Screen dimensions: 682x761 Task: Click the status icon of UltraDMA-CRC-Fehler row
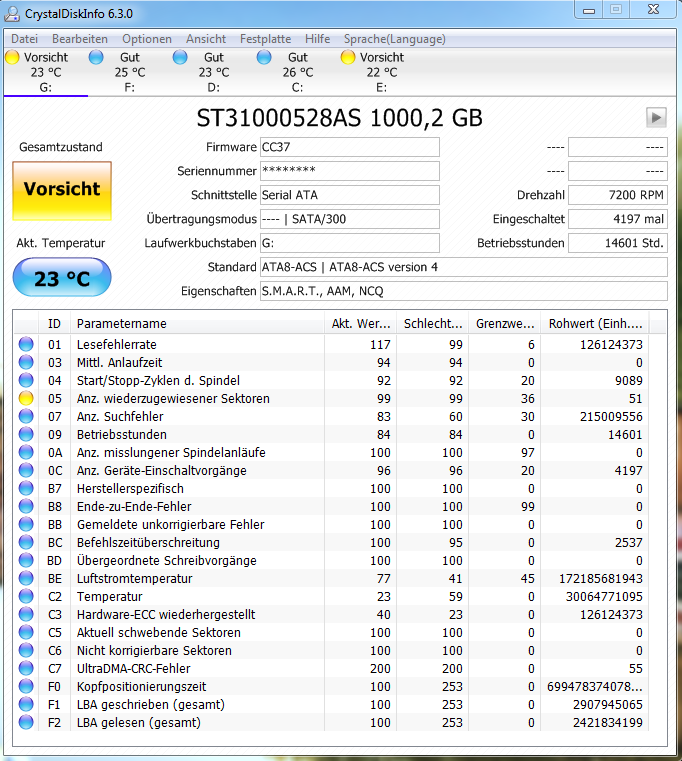26,668
